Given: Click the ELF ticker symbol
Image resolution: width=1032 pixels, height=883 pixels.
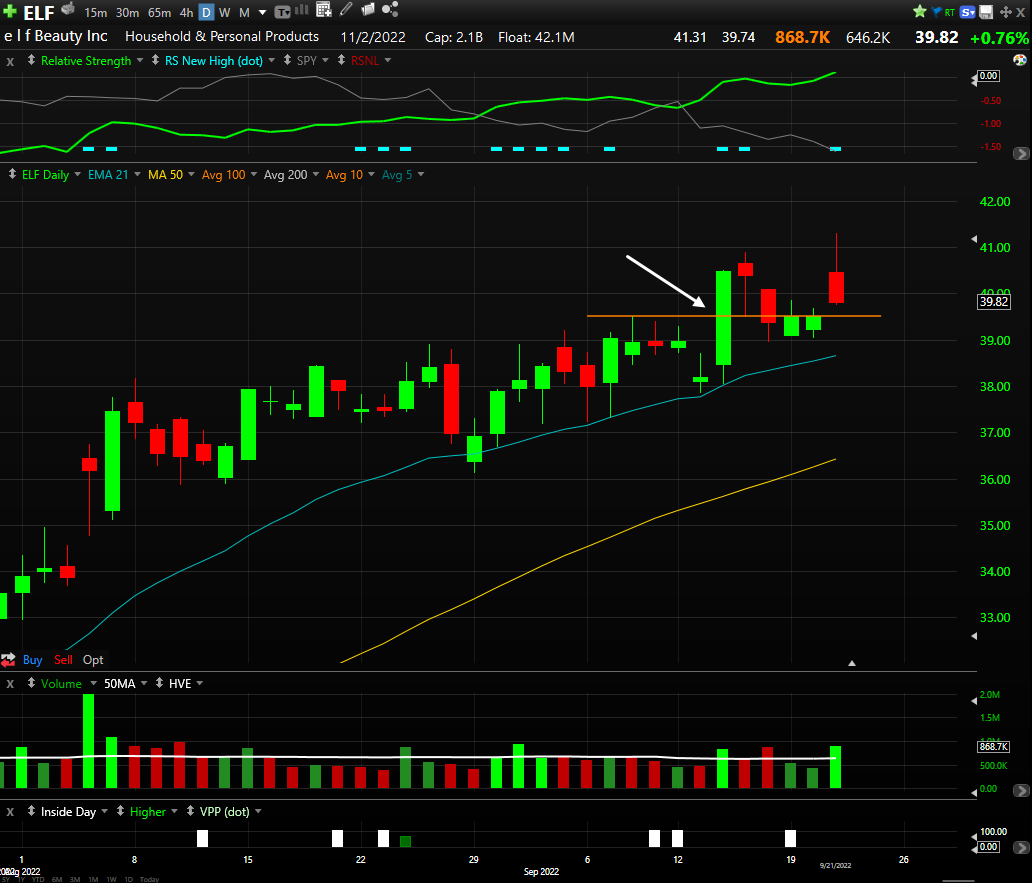Looking at the screenshot, I should pos(39,13).
